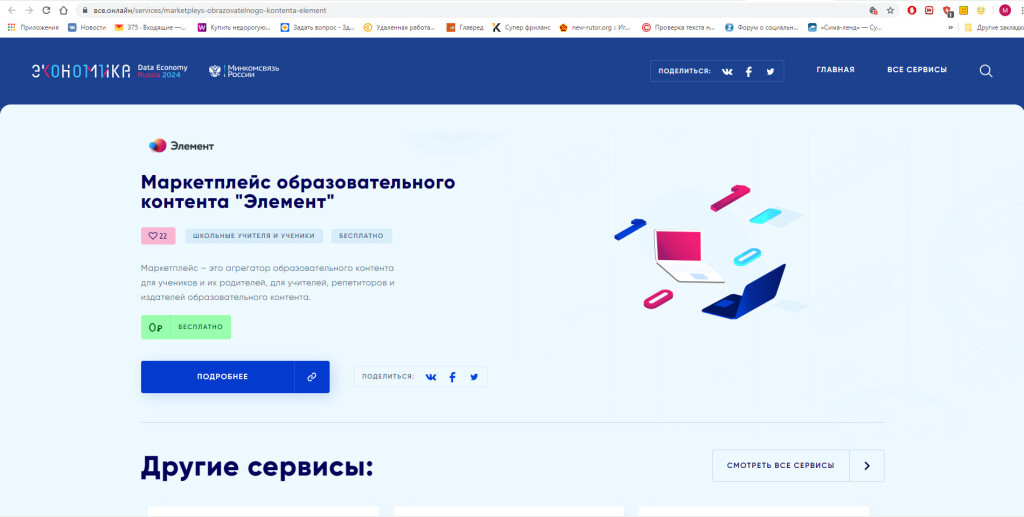The width and height of the screenshot is (1024, 517).
Task: Open the Главред bookmark
Action: pos(465,27)
